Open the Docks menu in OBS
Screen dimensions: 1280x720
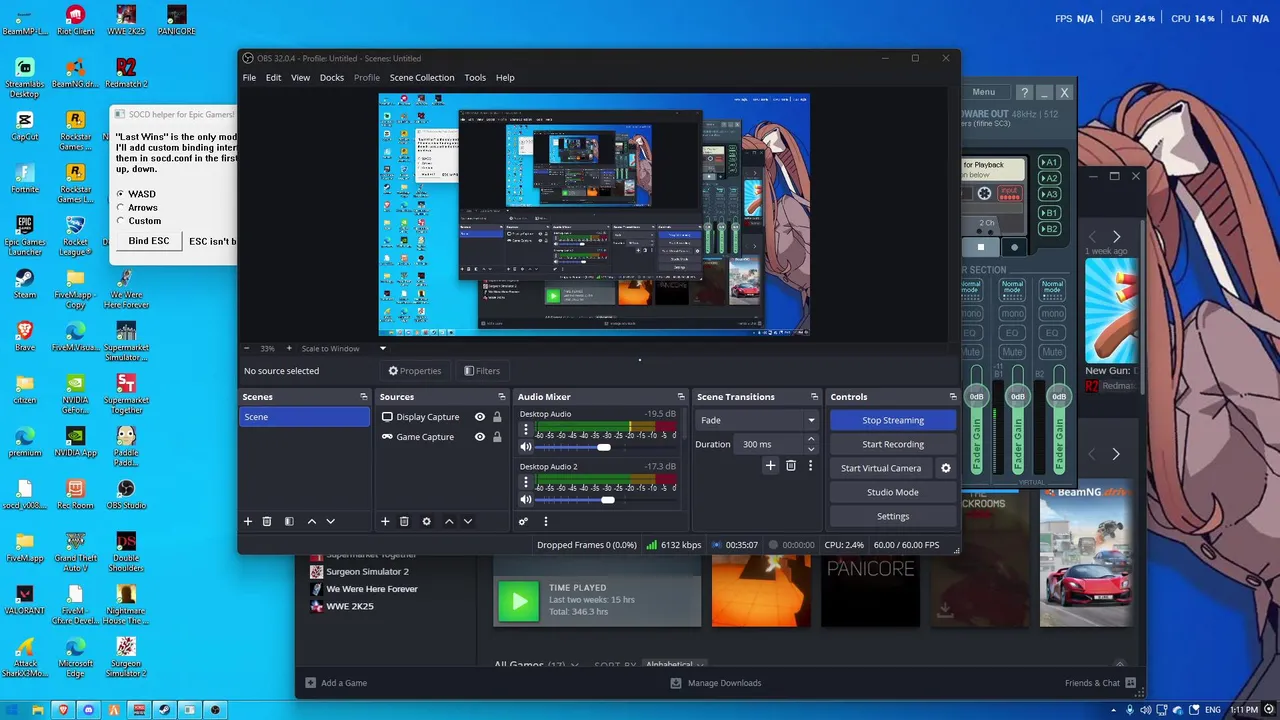[332, 77]
